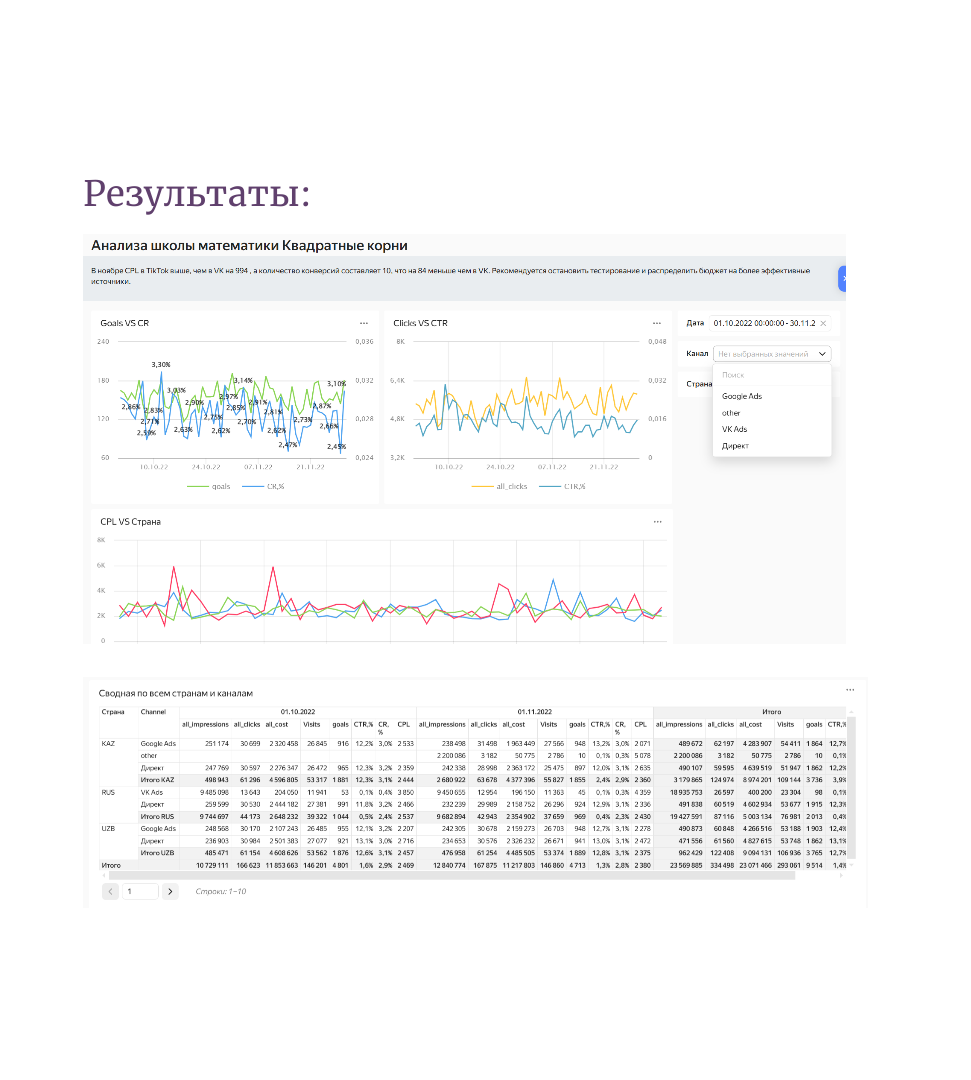Select the UZB country cell
The image size is (971, 1080).
(x=108, y=829)
